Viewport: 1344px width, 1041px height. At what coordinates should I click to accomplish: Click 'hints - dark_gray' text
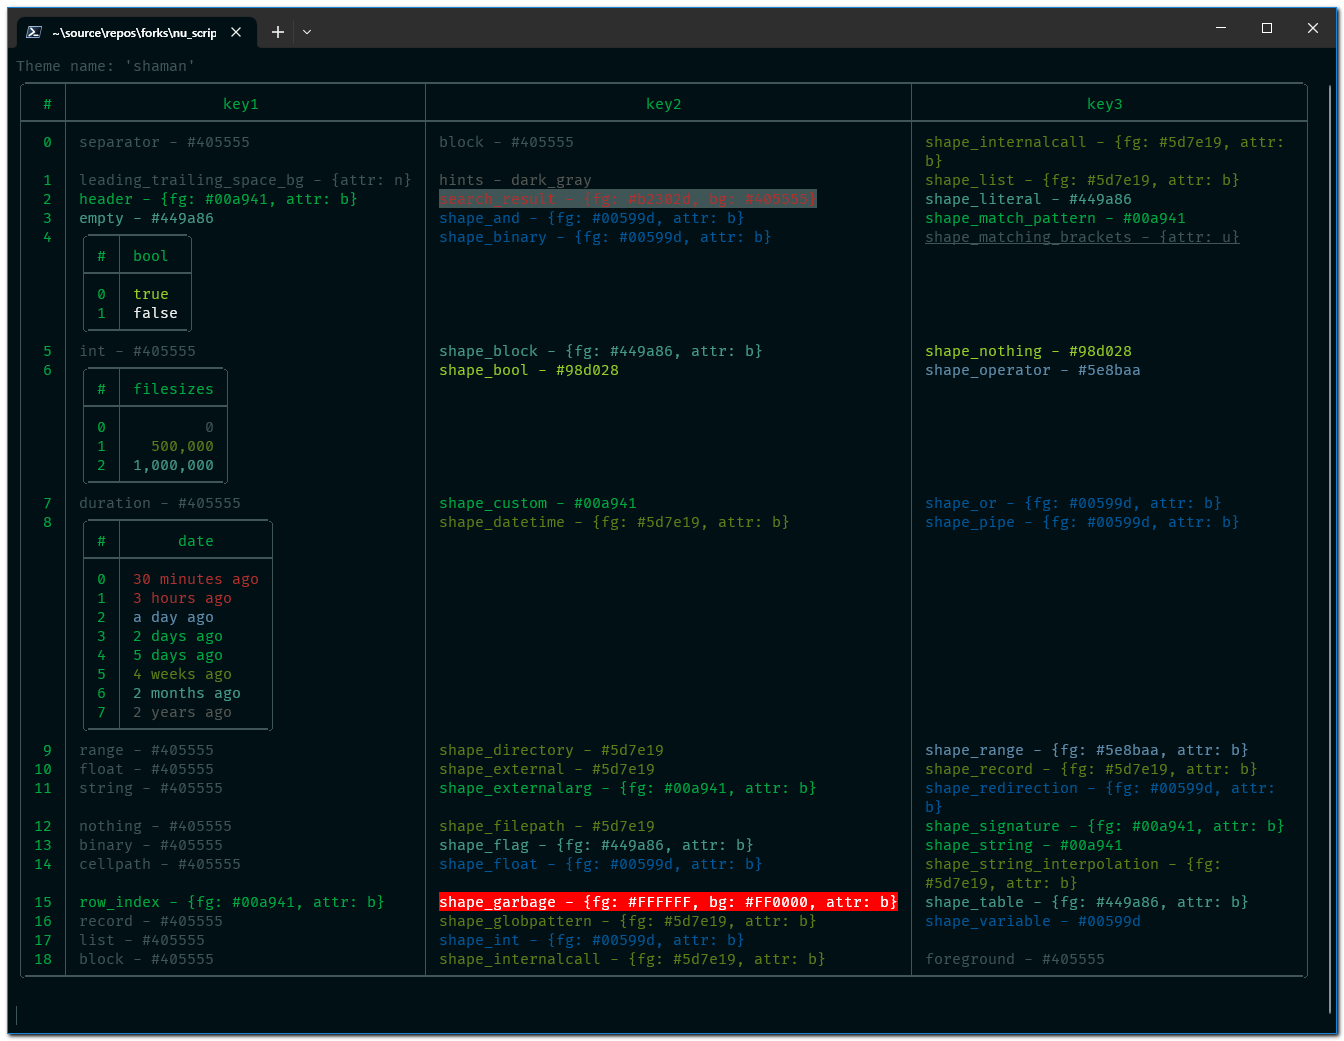click(516, 180)
